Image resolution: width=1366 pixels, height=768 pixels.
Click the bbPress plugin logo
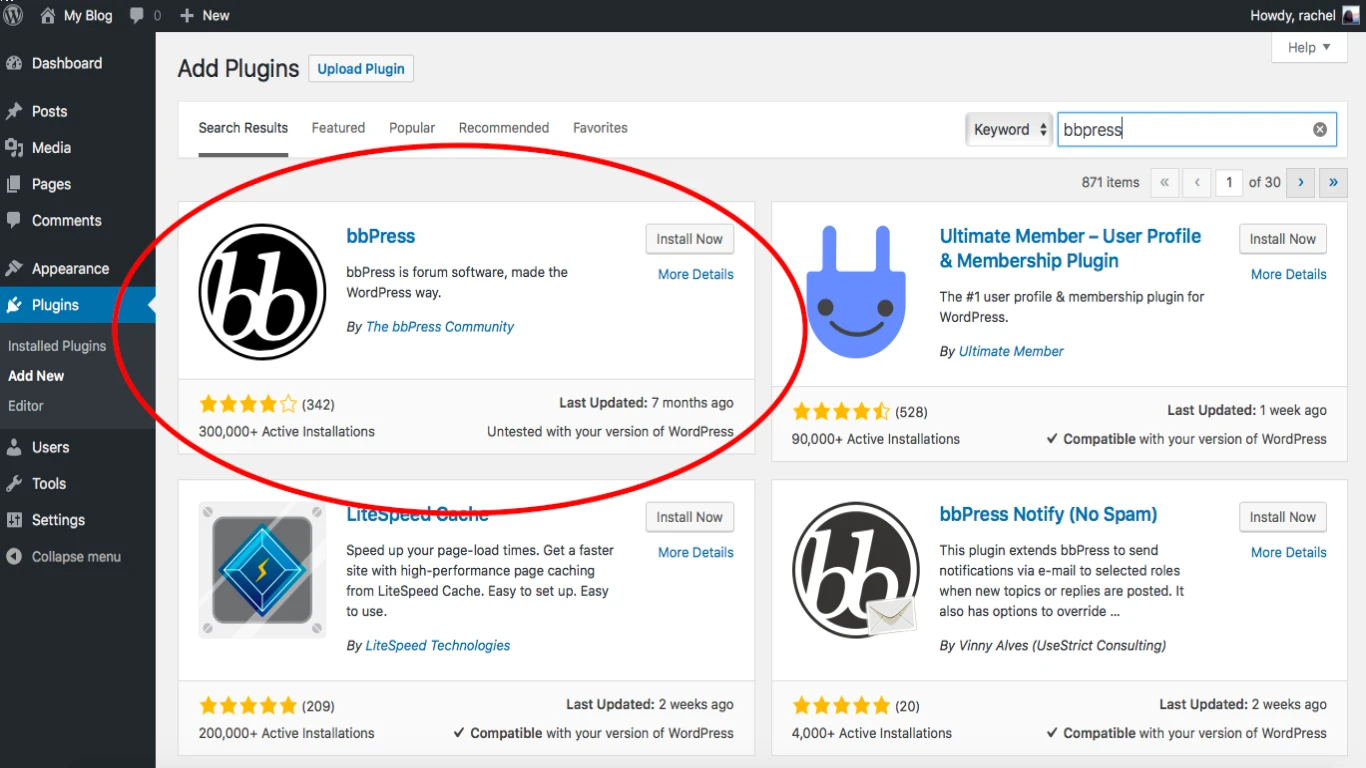click(263, 291)
